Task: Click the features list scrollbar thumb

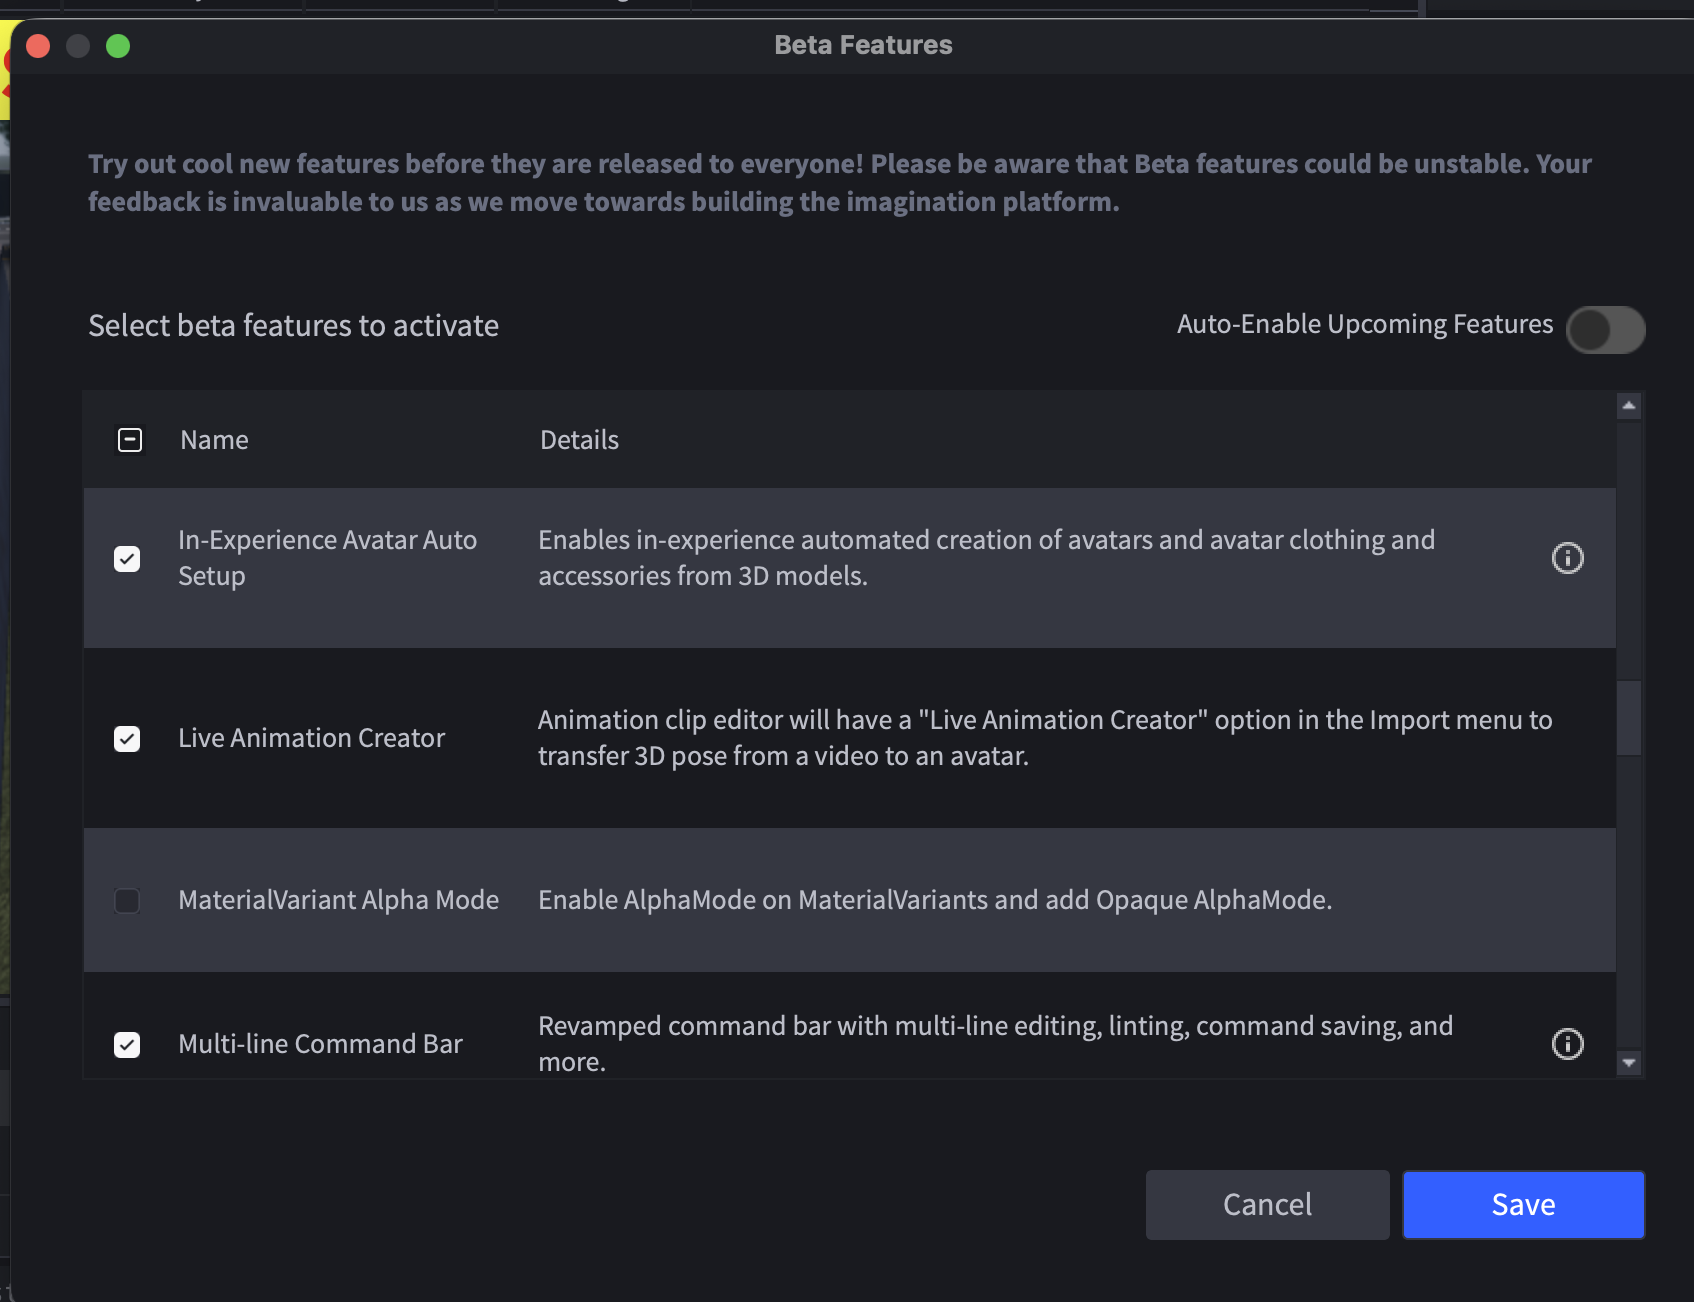Action: (x=1629, y=718)
